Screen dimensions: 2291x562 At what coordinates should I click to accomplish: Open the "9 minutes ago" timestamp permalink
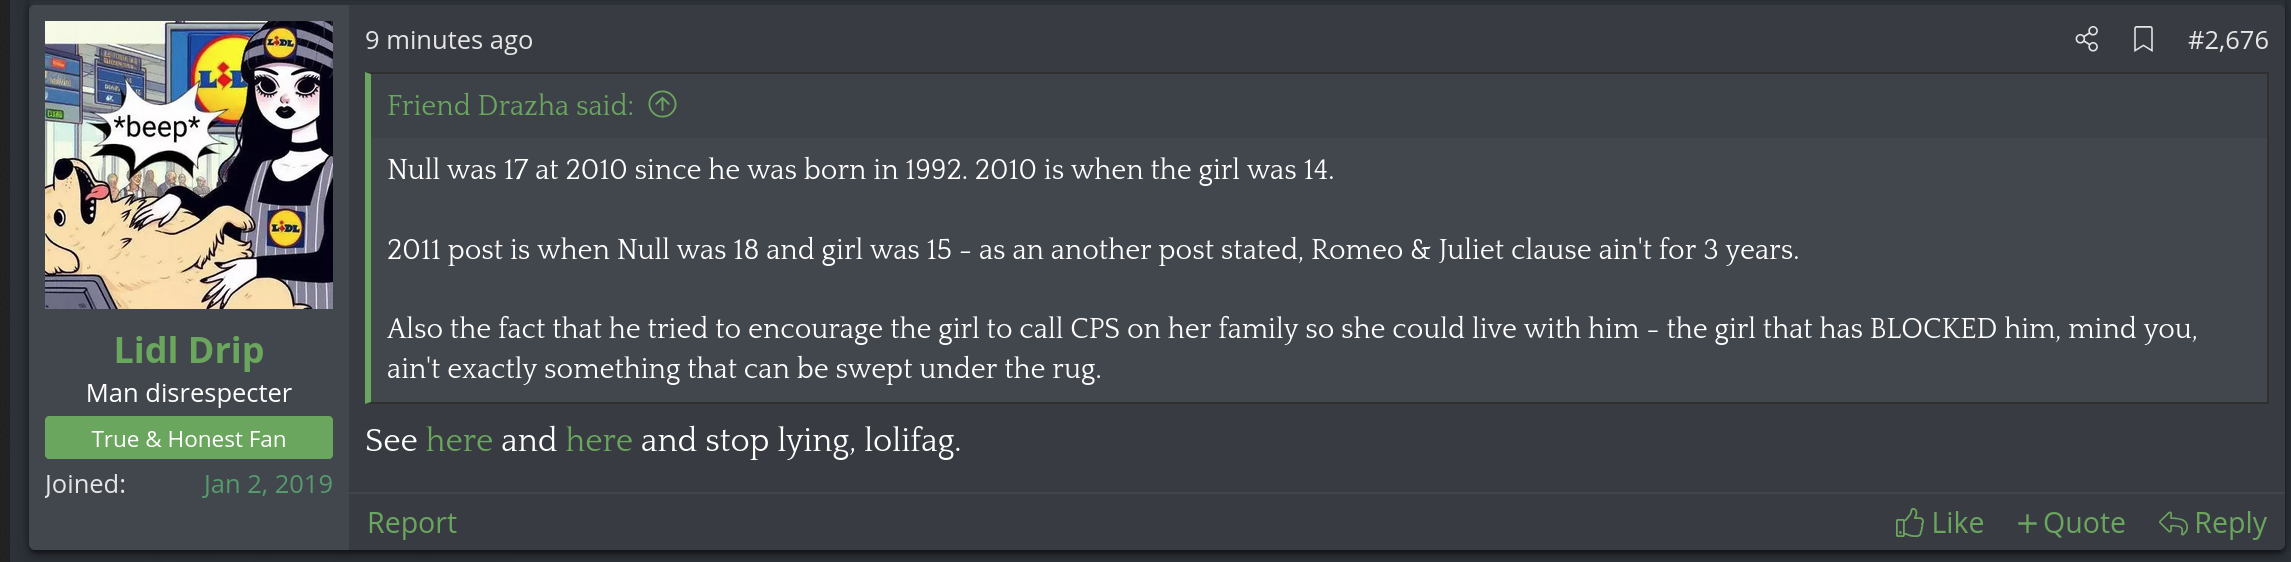pos(448,40)
